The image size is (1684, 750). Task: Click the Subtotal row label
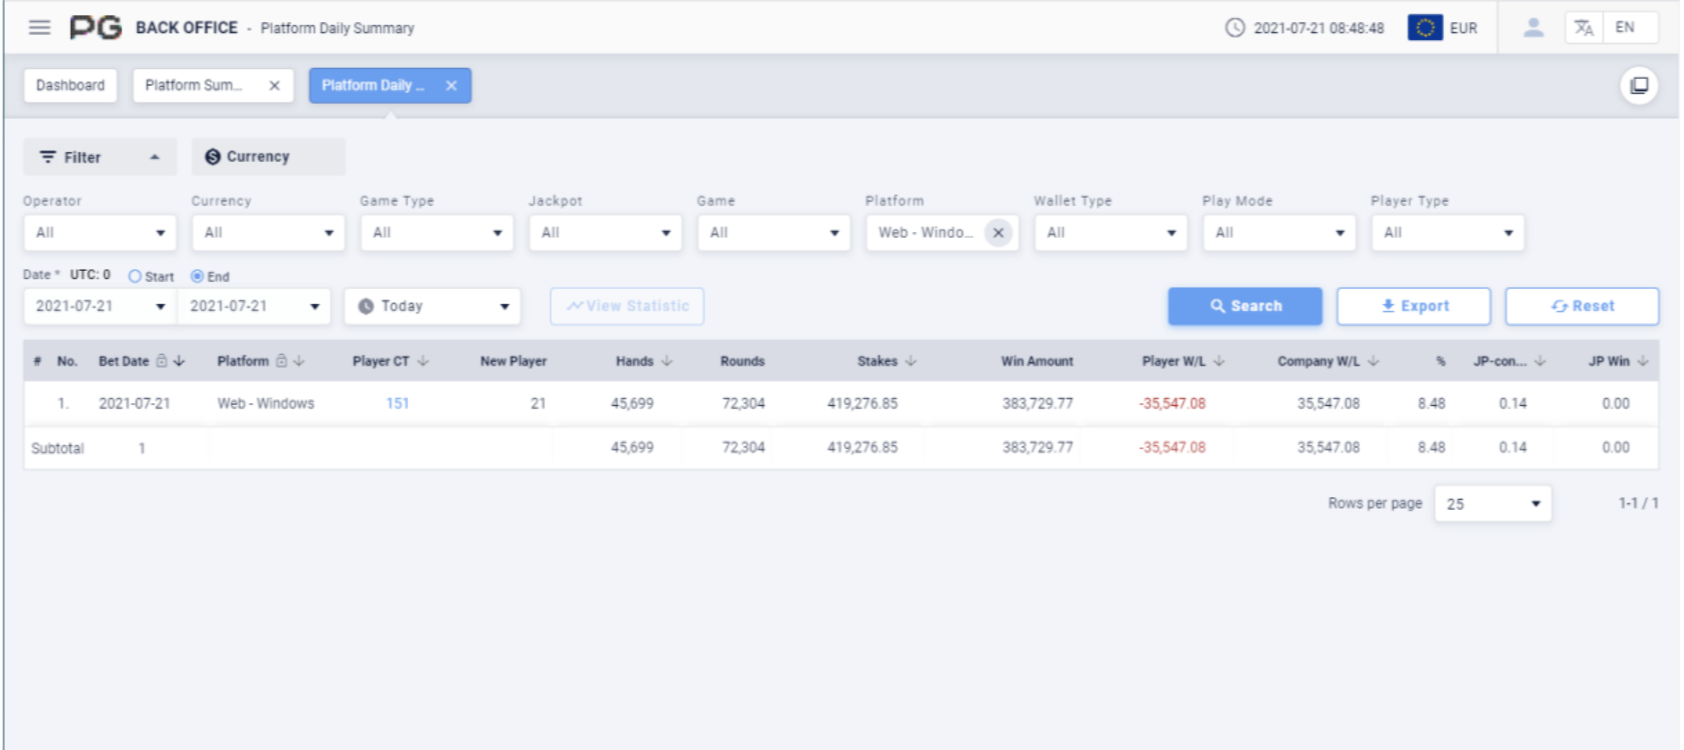58,449
